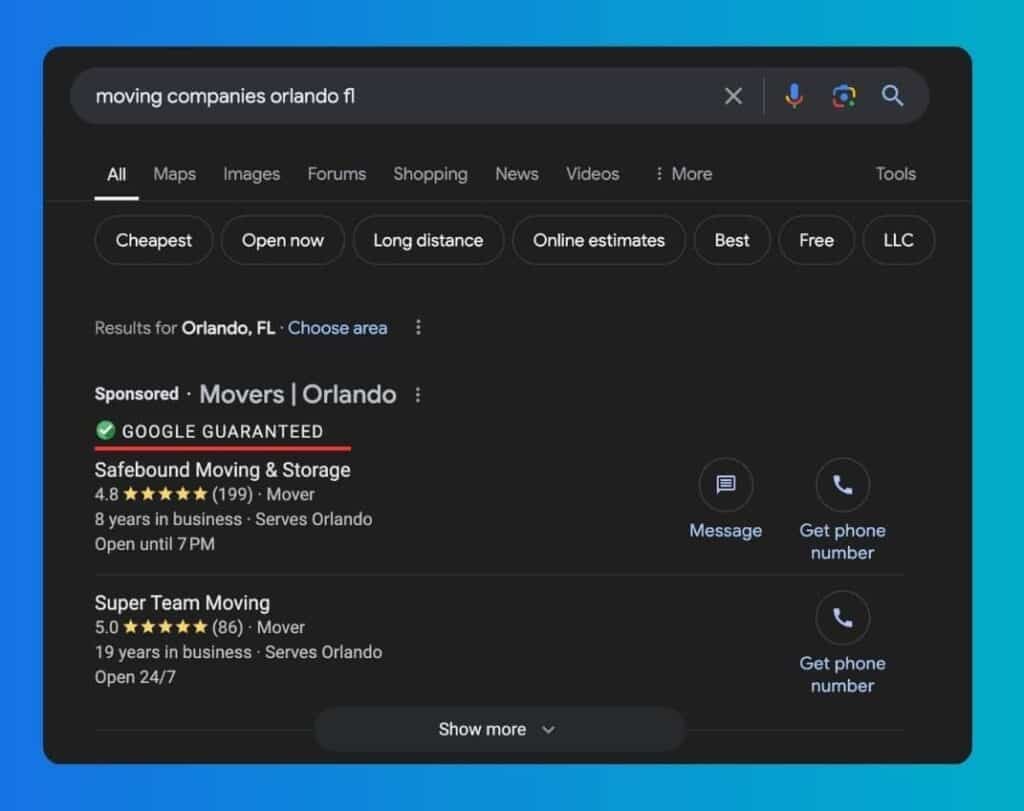This screenshot has width=1024, height=811.
Task: Apply the LLC filter chip
Action: tap(898, 240)
